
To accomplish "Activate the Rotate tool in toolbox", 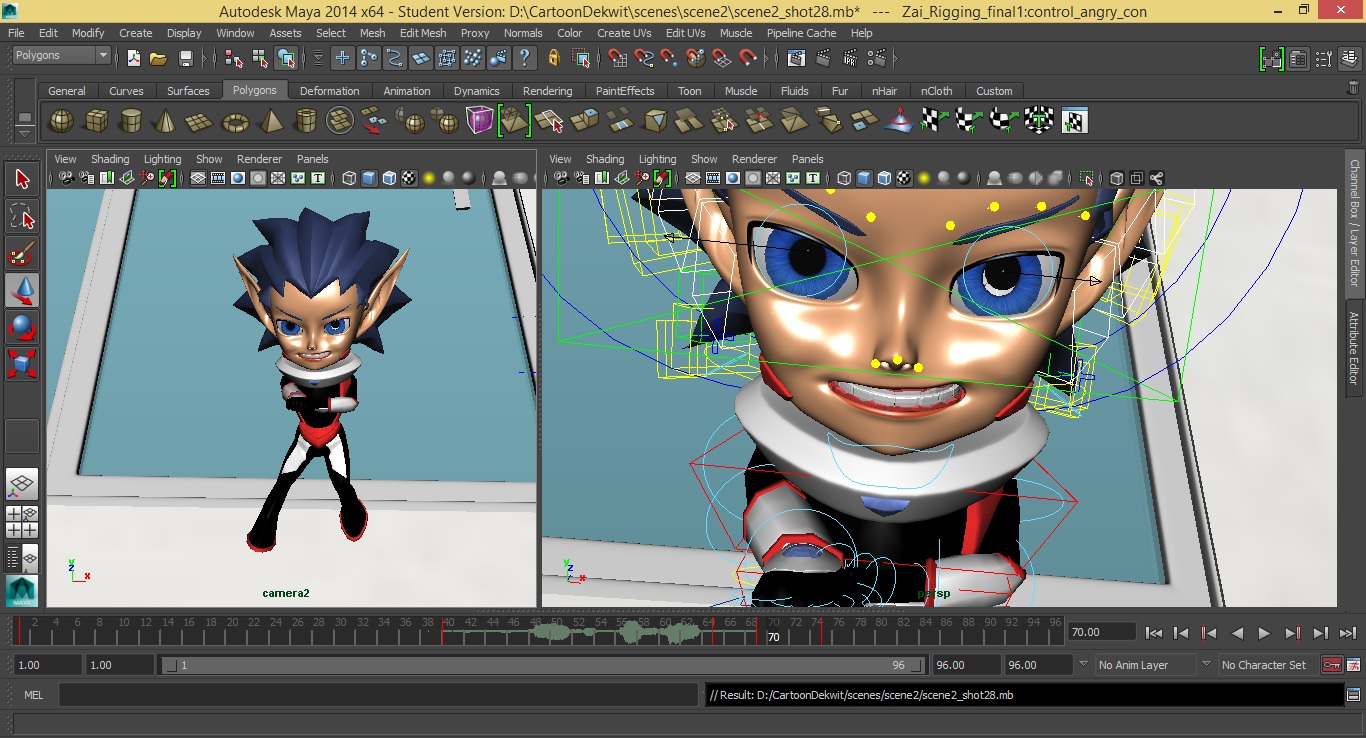I will point(23,326).
